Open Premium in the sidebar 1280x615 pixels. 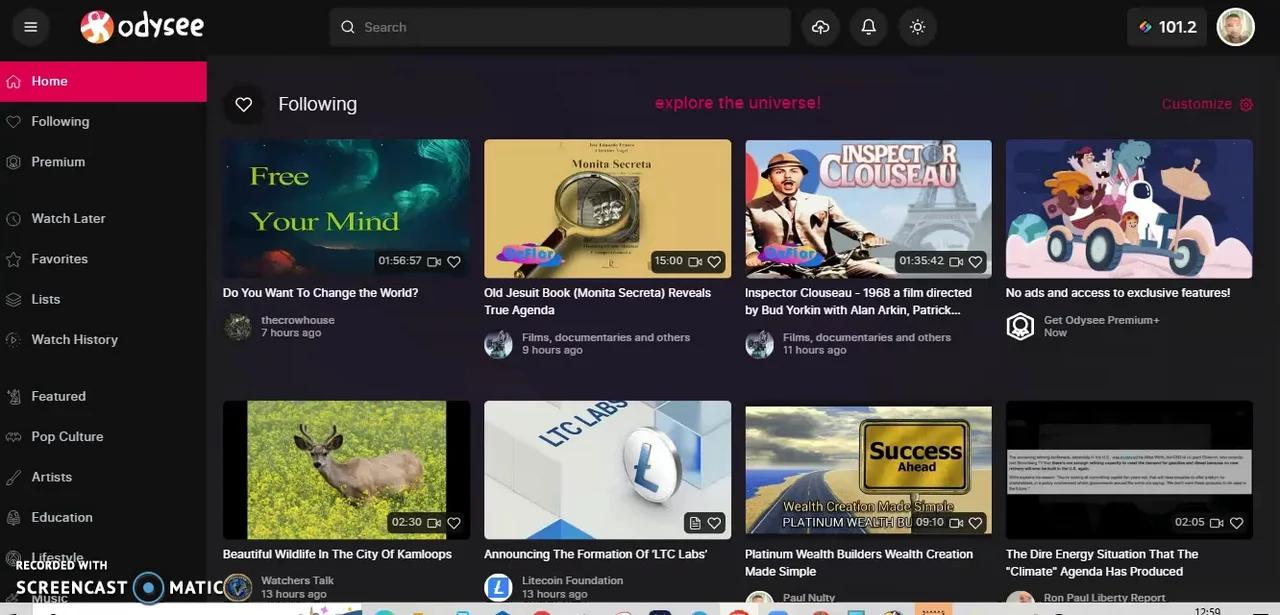pos(103,161)
